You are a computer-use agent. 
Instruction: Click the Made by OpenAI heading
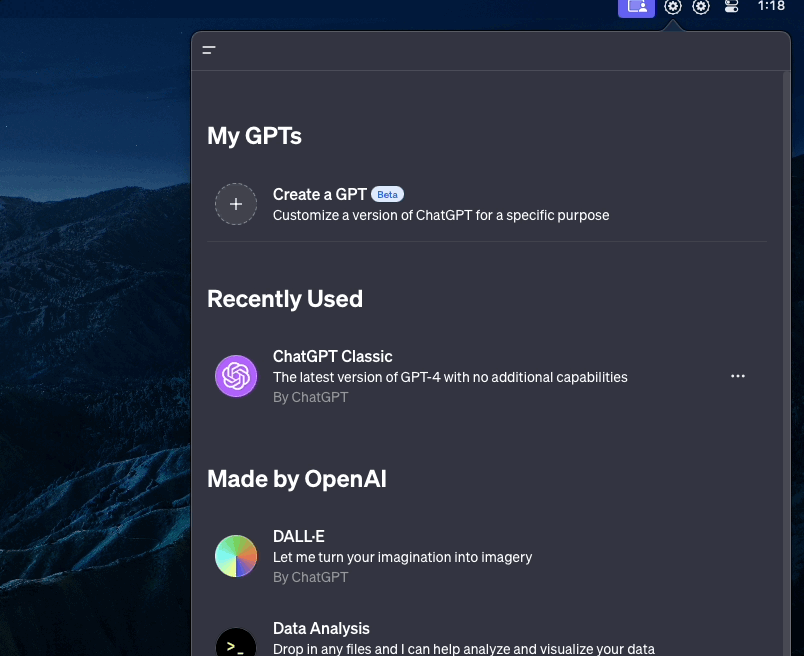tap(297, 479)
